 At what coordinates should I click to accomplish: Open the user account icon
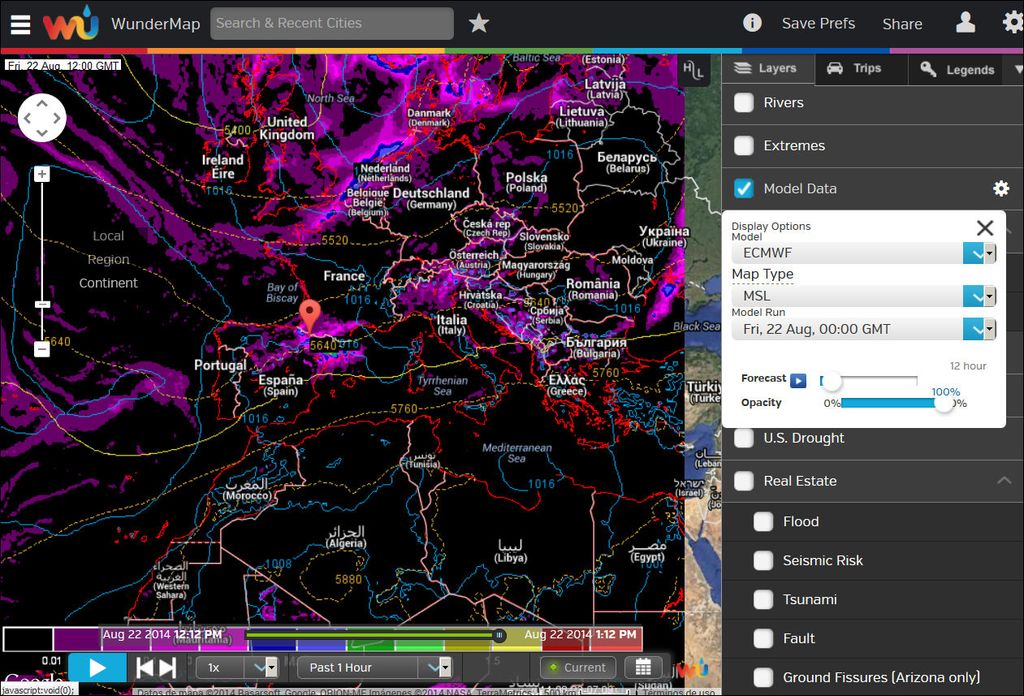pyautogui.click(x=965, y=24)
